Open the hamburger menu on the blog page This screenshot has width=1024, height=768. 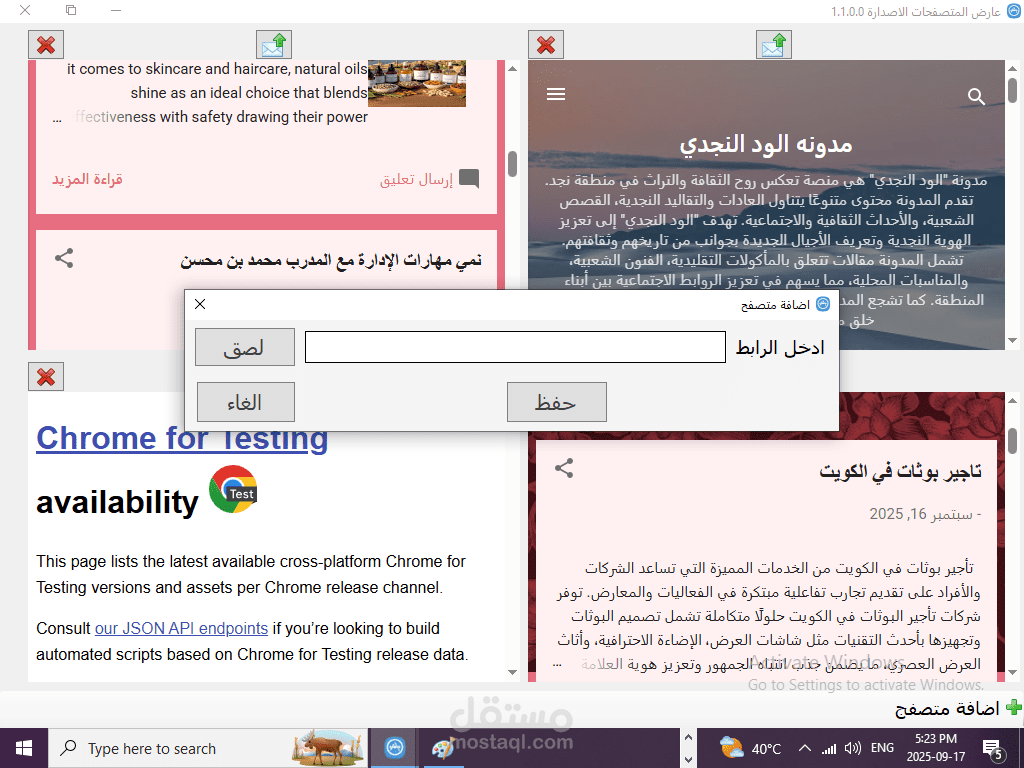click(x=556, y=95)
